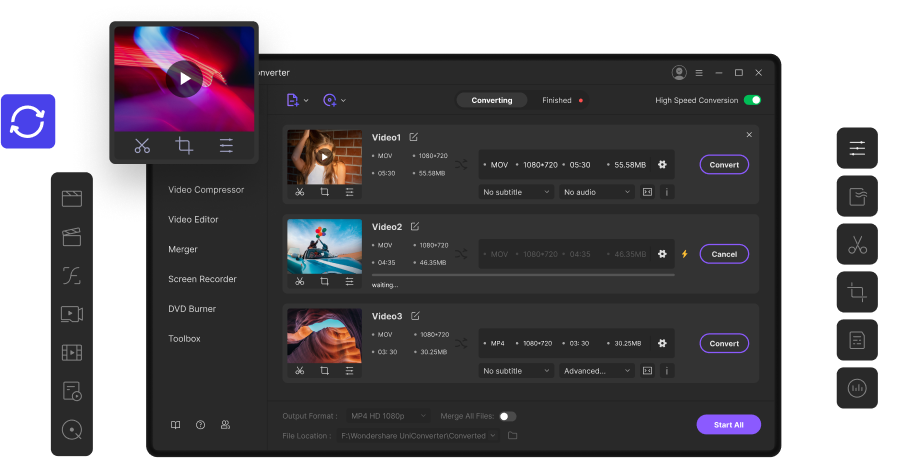Viewport: 902px width, 473px height.
Task: Open DVD Burner from the sidebar
Action: pyautogui.click(x=192, y=309)
